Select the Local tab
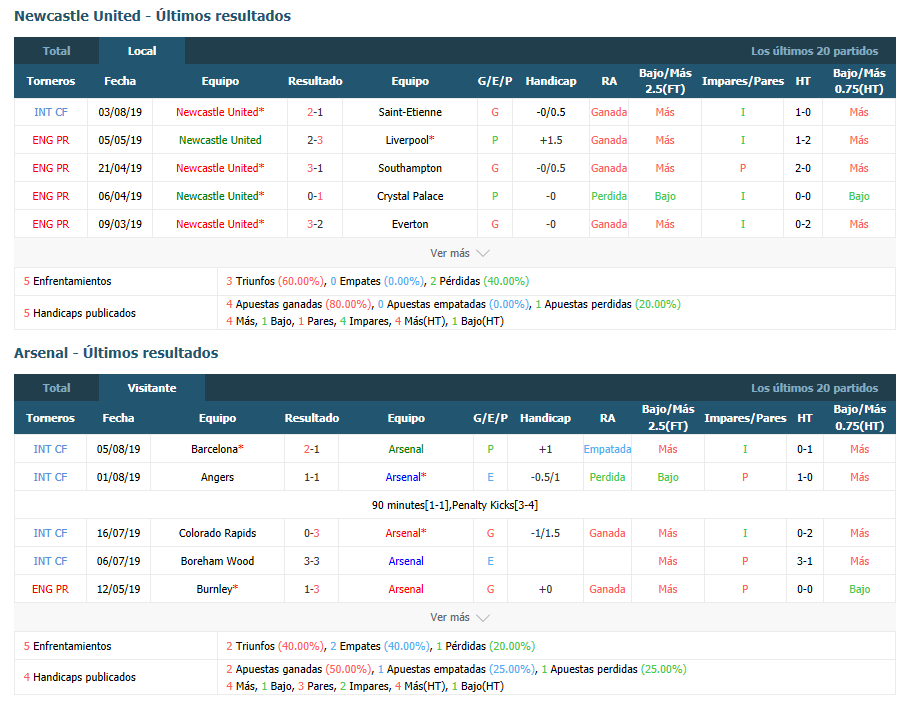 142,51
